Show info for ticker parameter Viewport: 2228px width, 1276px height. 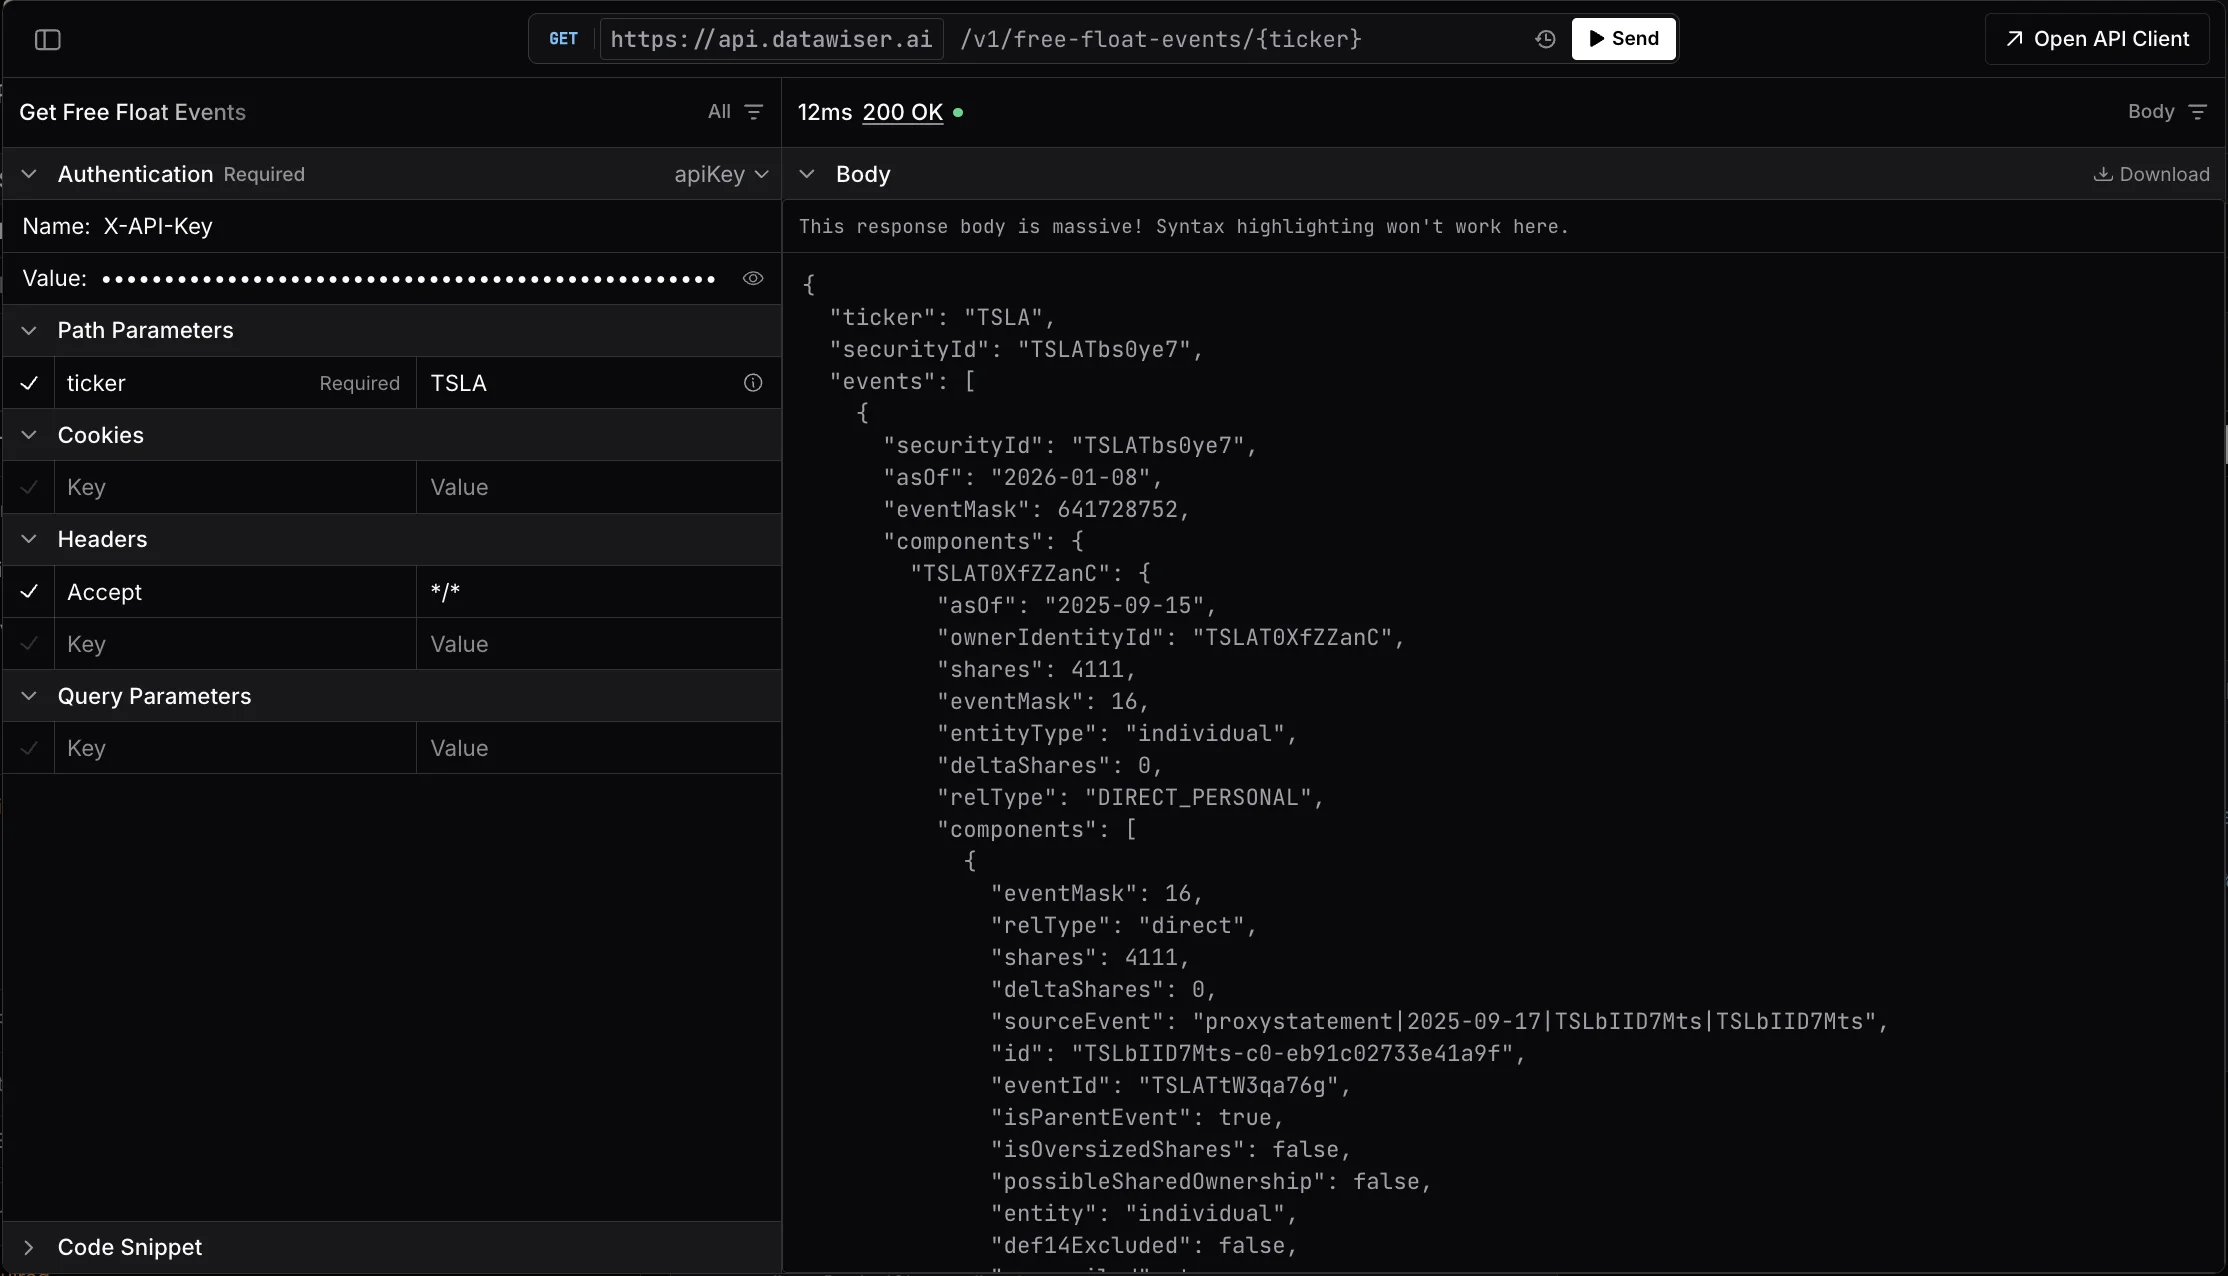tap(753, 383)
